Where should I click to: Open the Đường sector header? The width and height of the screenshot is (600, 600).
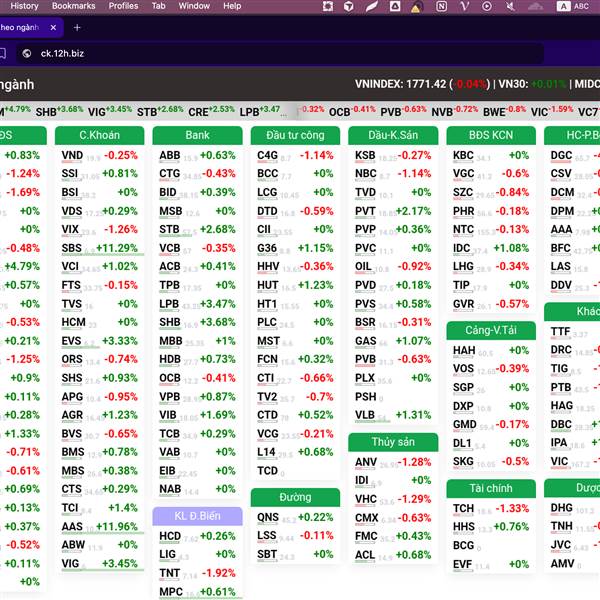click(295, 497)
